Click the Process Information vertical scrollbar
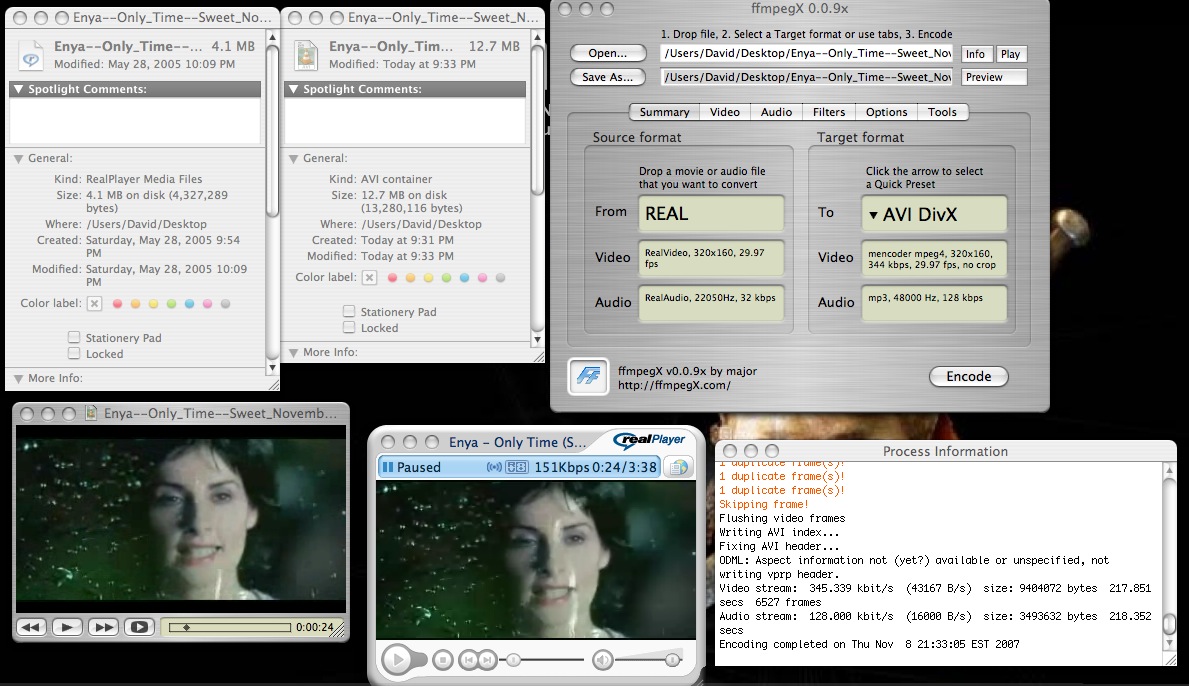Screen dimensions: 1189x686 (1169, 556)
